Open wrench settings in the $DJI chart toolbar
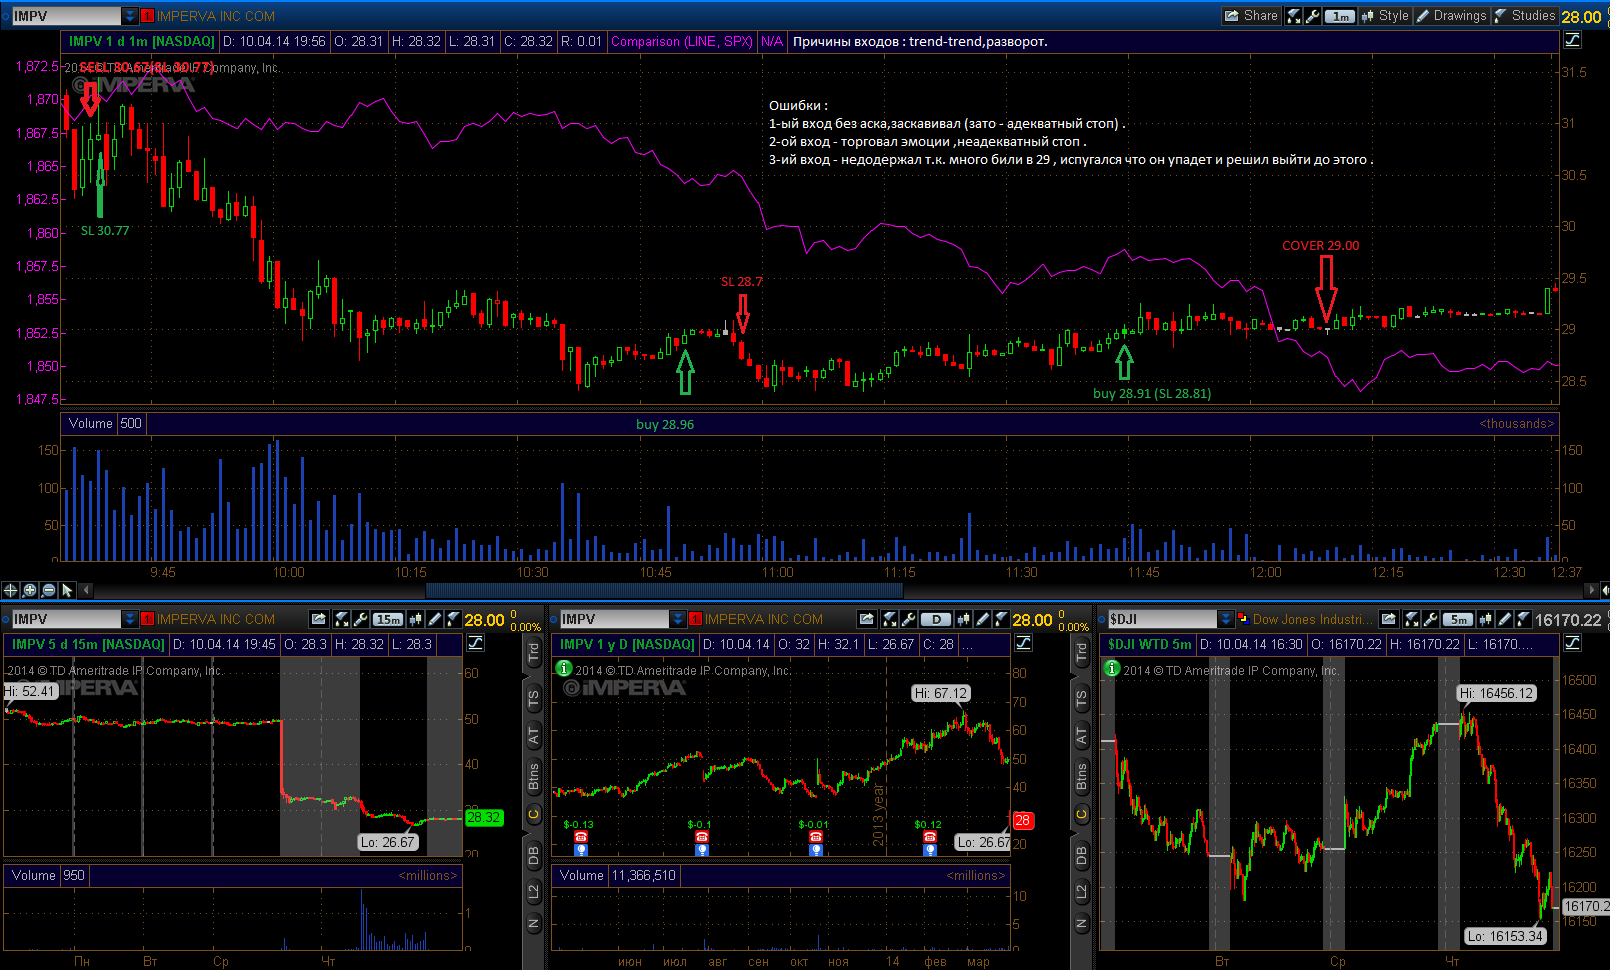This screenshot has width=1610, height=970. 1430,619
